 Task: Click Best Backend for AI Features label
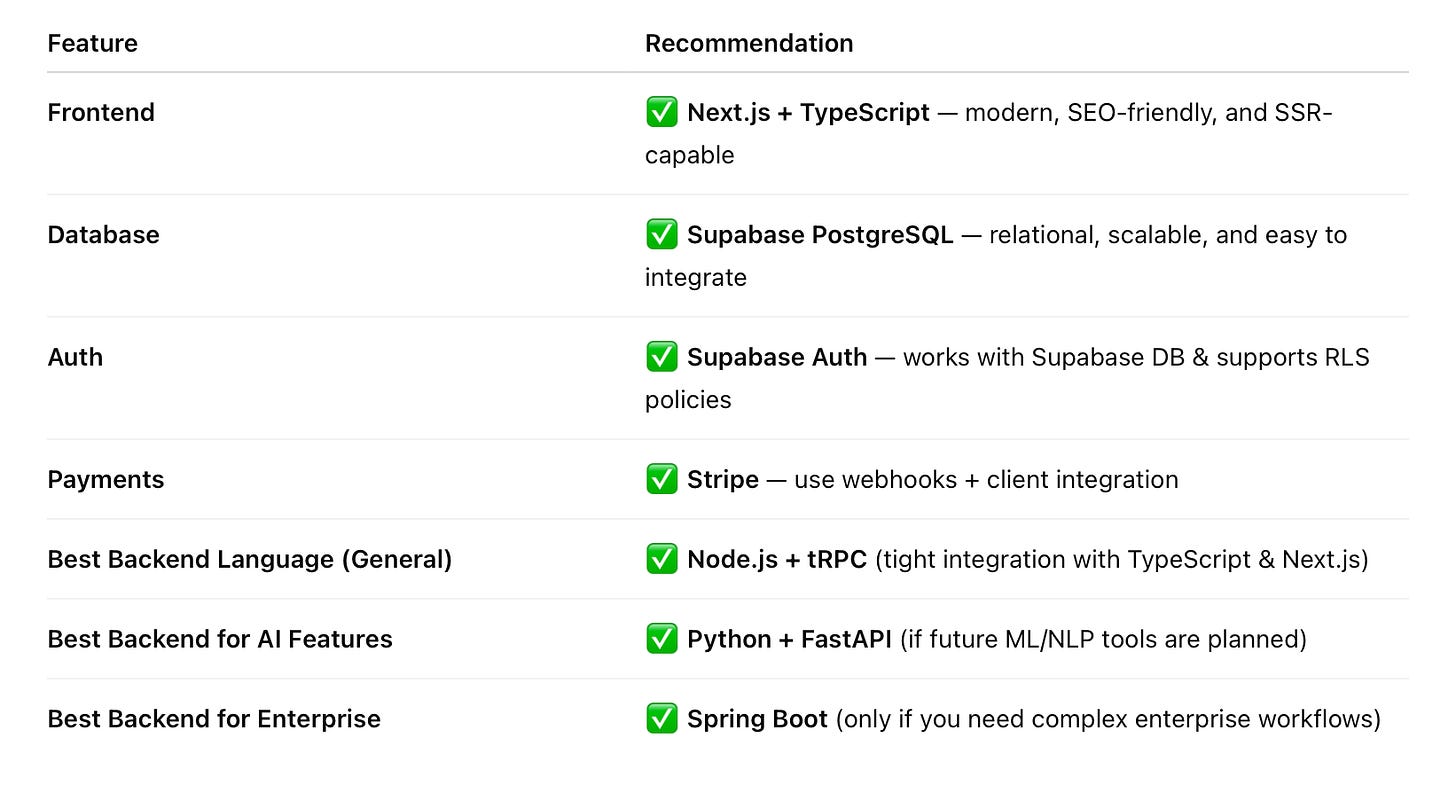(220, 639)
